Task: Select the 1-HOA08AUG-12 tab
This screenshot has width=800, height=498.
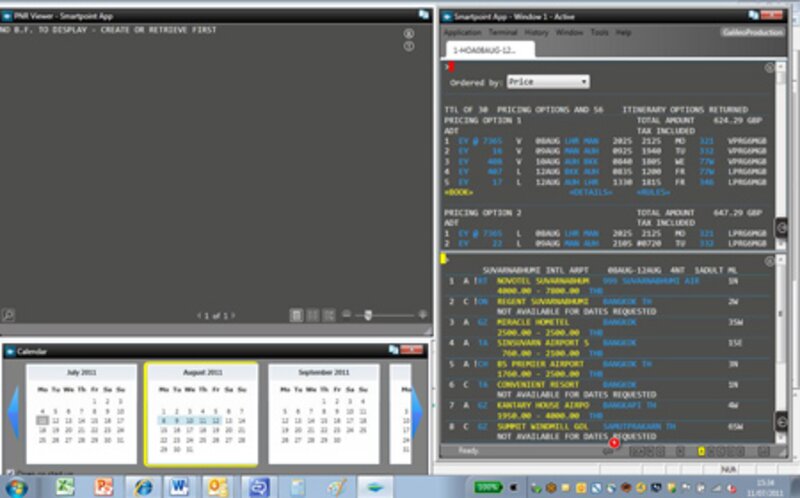Action: (x=490, y=50)
